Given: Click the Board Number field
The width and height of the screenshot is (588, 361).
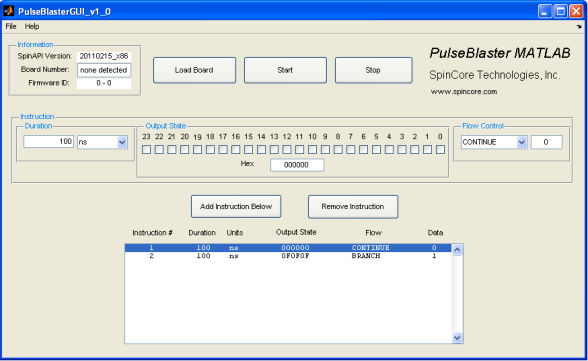Looking at the screenshot, I should tap(104, 70).
